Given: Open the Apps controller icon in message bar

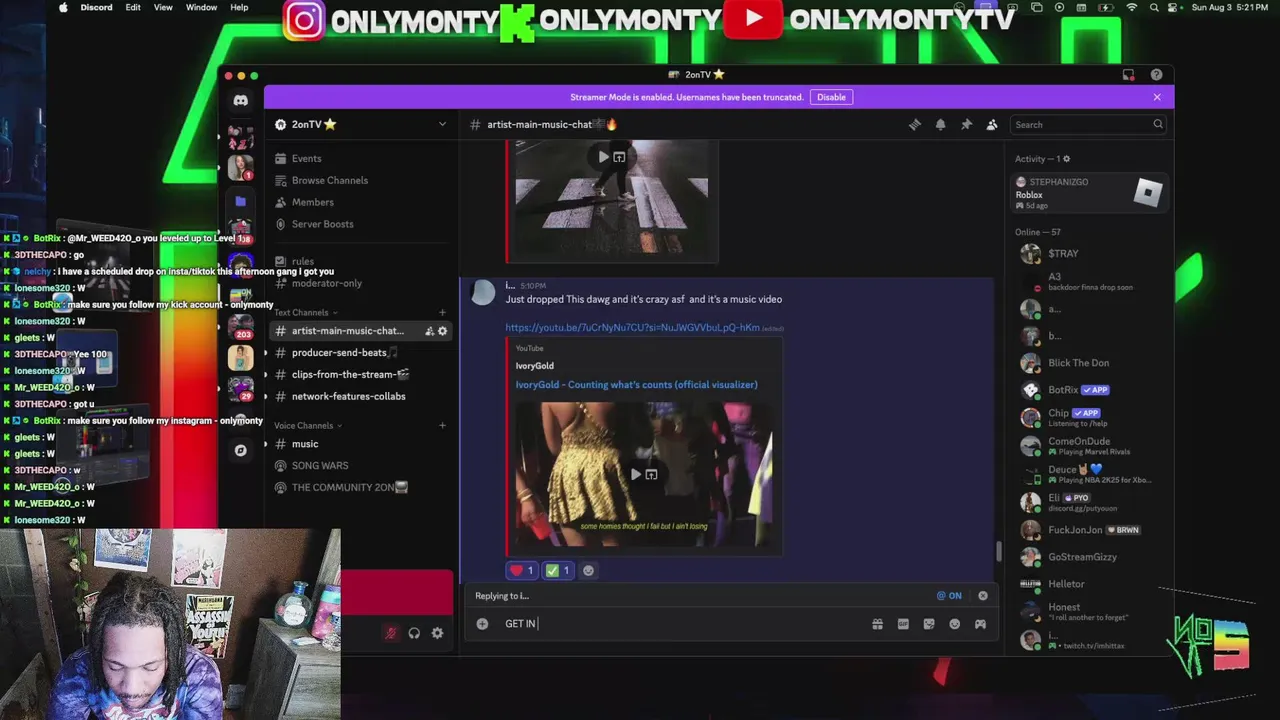Looking at the screenshot, I should pos(980,624).
